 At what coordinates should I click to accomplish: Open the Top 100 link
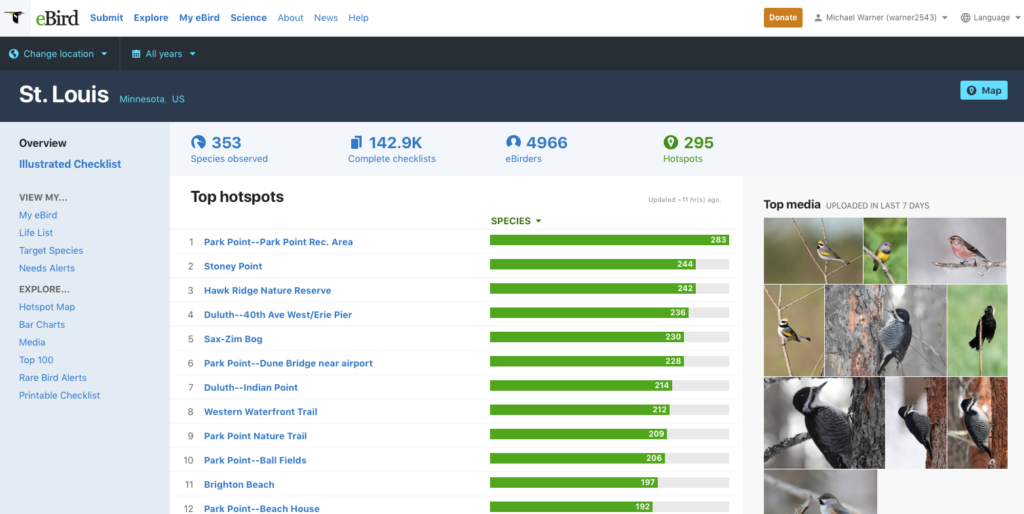36,359
